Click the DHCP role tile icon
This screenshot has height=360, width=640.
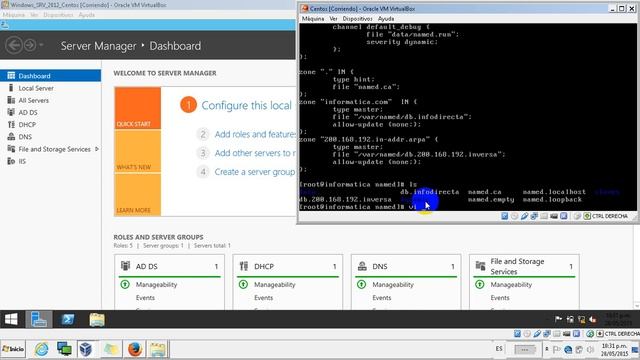244,266
